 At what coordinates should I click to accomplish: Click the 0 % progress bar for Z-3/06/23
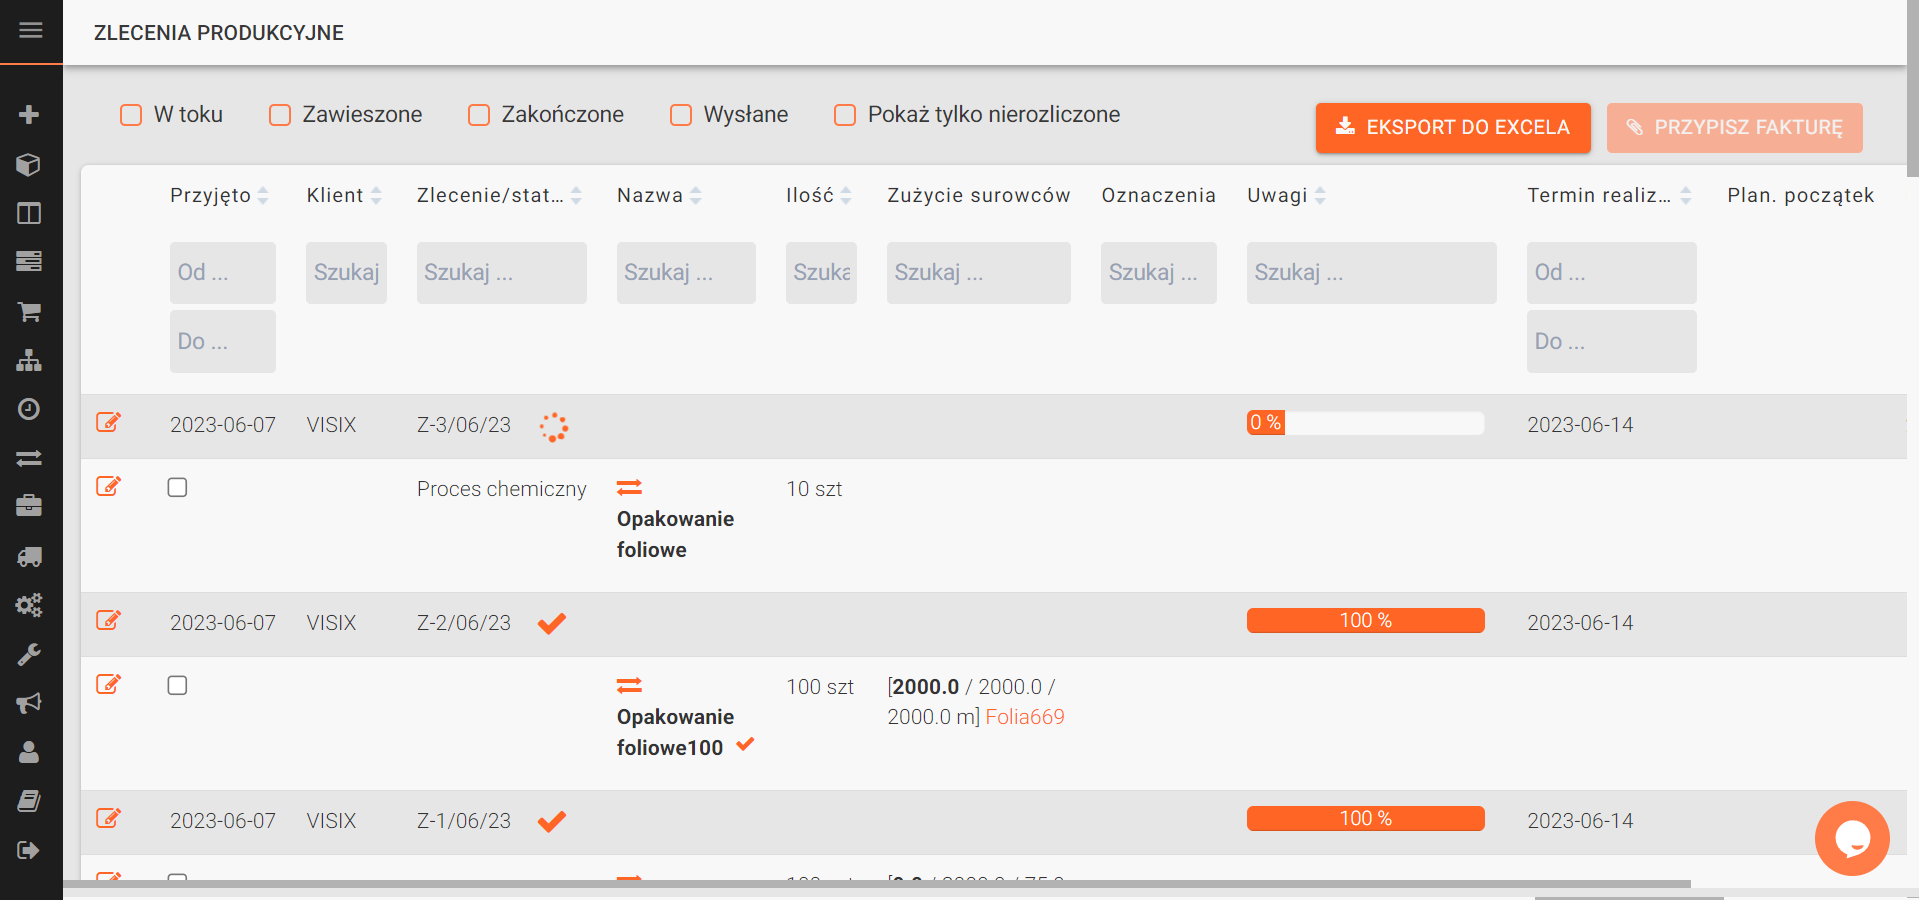coord(1365,423)
